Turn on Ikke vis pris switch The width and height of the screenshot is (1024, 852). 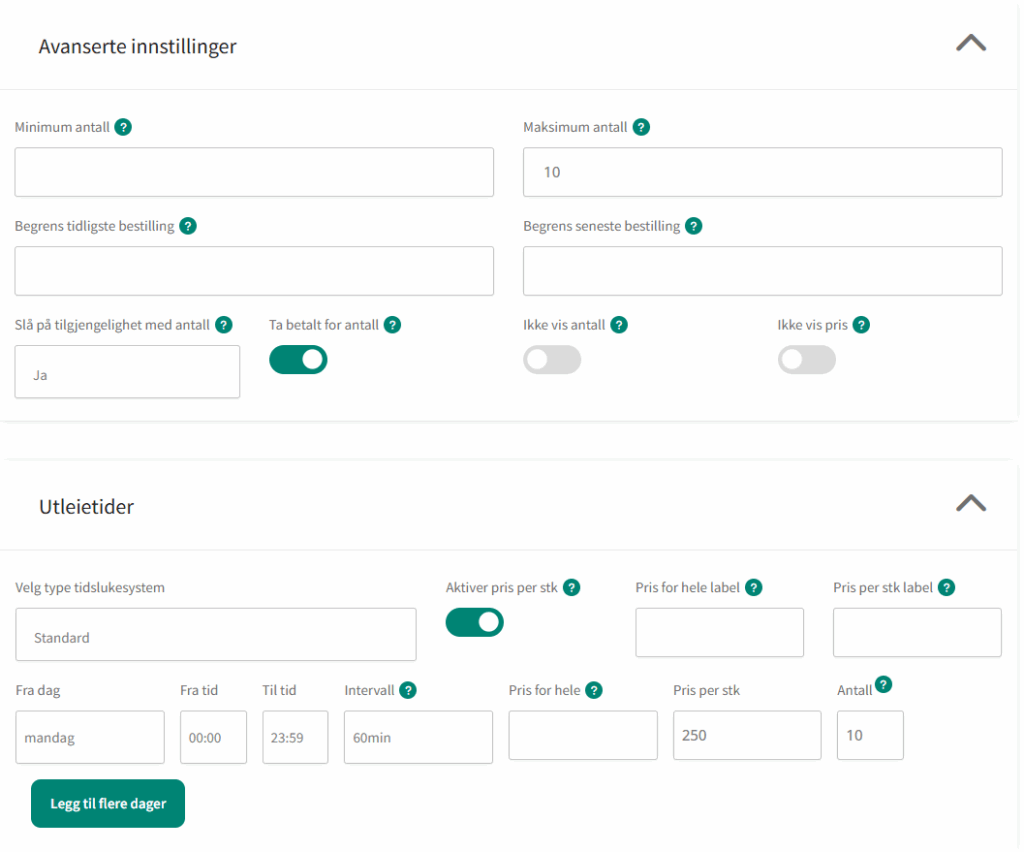coord(806,360)
